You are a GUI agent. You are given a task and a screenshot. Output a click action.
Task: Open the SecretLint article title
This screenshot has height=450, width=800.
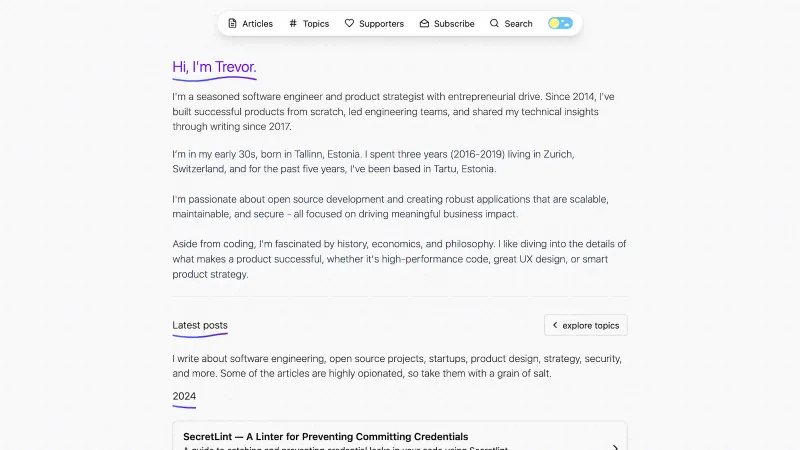click(x=325, y=437)
